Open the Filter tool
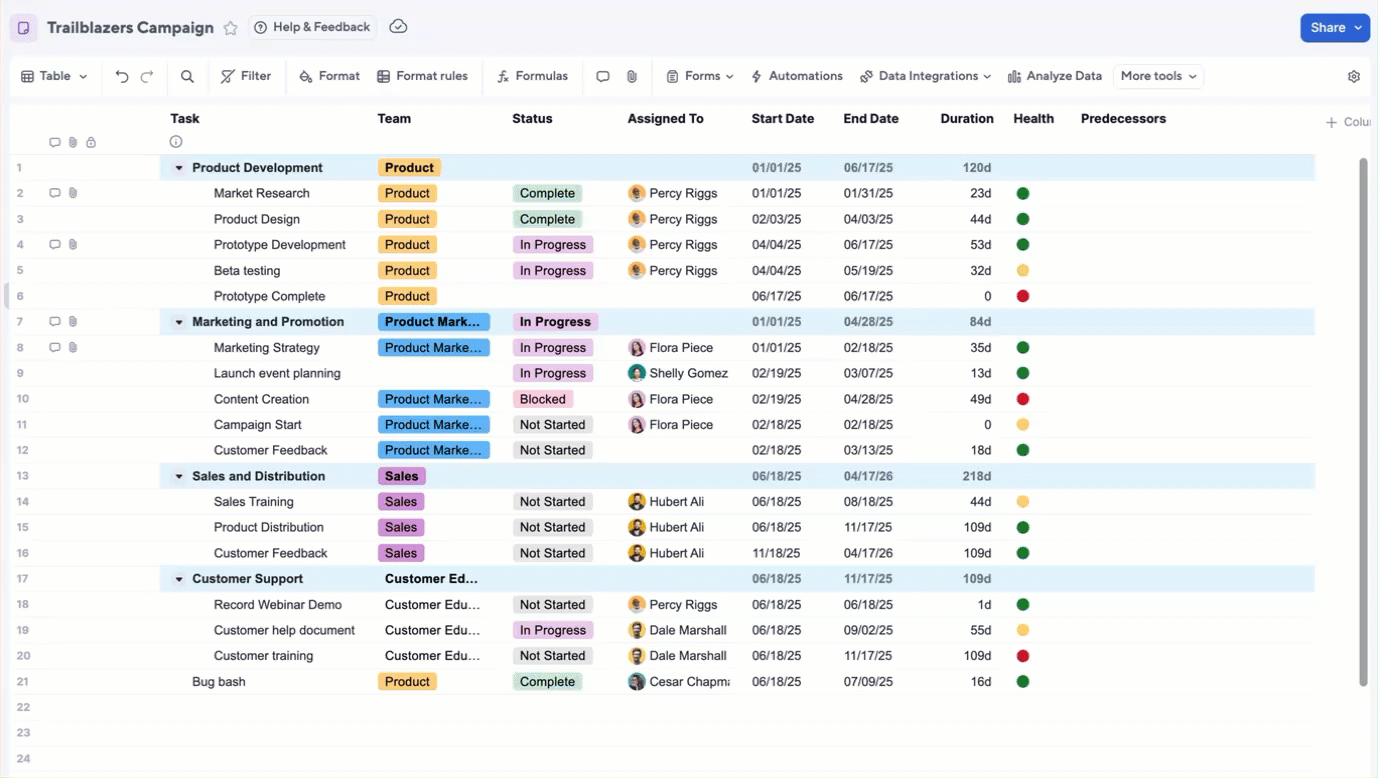The height and width of the screenshot is (778, 1378). pos(246,75)
